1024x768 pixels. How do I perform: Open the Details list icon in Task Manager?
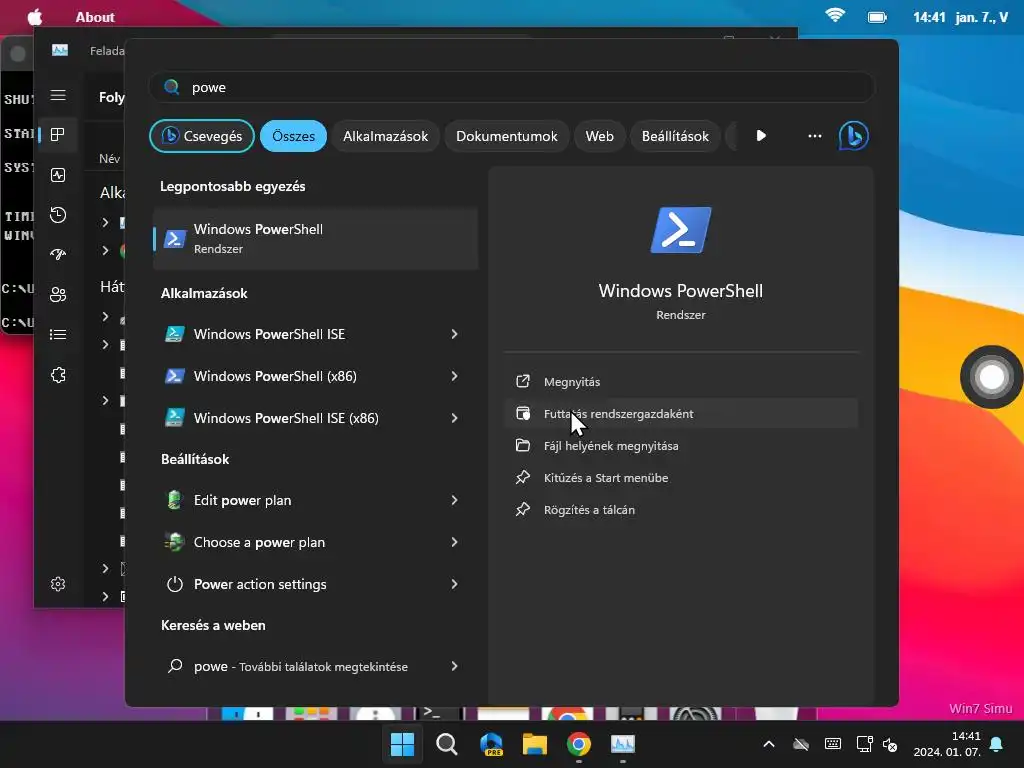pos(57,334)
